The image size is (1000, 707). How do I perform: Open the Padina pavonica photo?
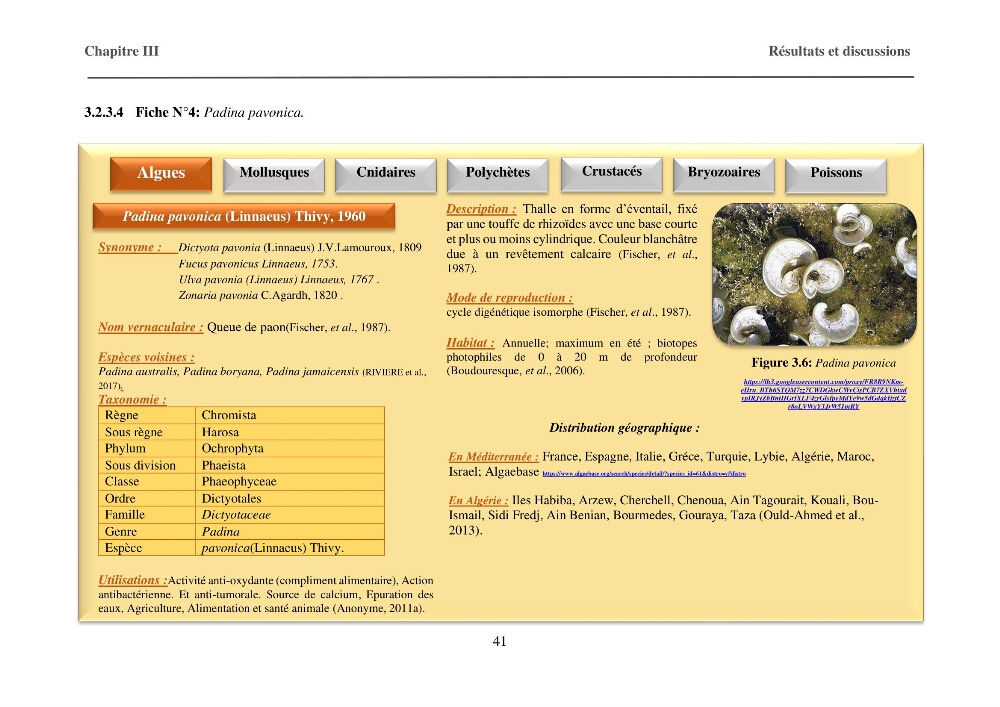click(814, 275)
